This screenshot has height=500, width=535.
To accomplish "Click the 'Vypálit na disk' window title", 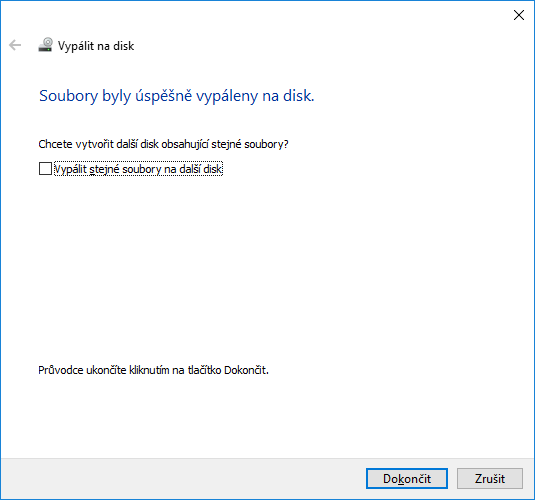I will 96,46.
